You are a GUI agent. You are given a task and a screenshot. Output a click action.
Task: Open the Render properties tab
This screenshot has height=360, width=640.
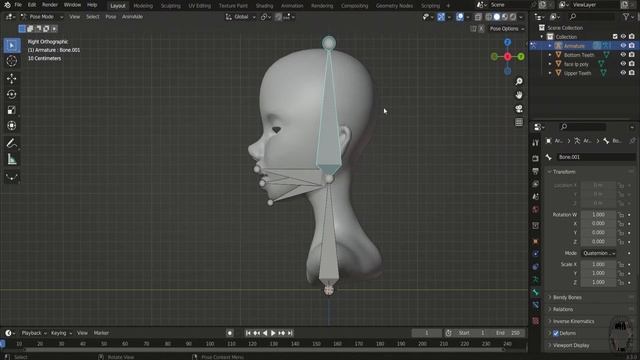coord(536,158)
